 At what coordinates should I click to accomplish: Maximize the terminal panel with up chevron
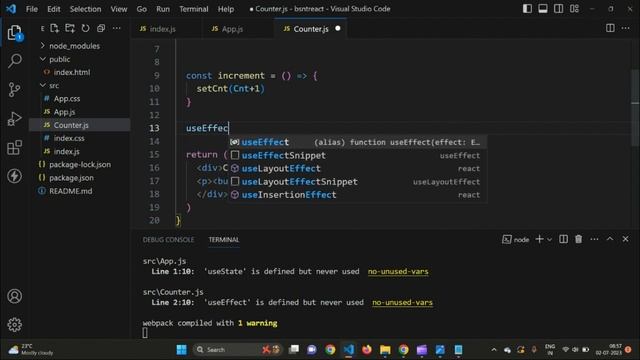610,239
